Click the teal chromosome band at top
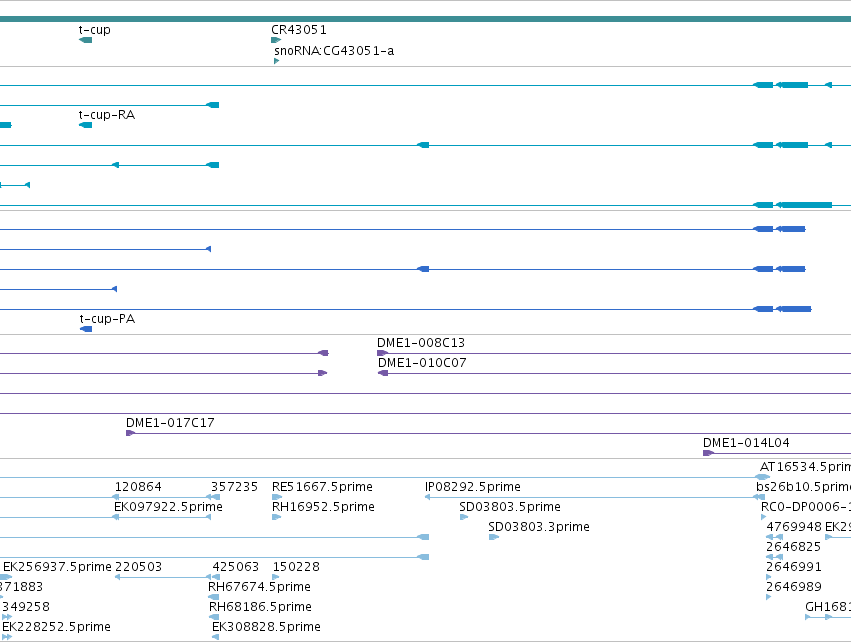Image resolution: width=851 pixels, height=642 pixels. click(x=426, y=19)
